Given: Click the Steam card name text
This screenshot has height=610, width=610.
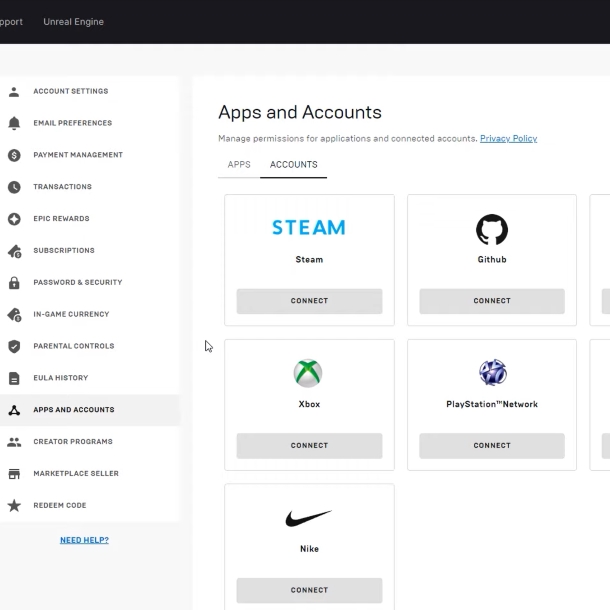Looking at the screenshot, I should point(309,259).
